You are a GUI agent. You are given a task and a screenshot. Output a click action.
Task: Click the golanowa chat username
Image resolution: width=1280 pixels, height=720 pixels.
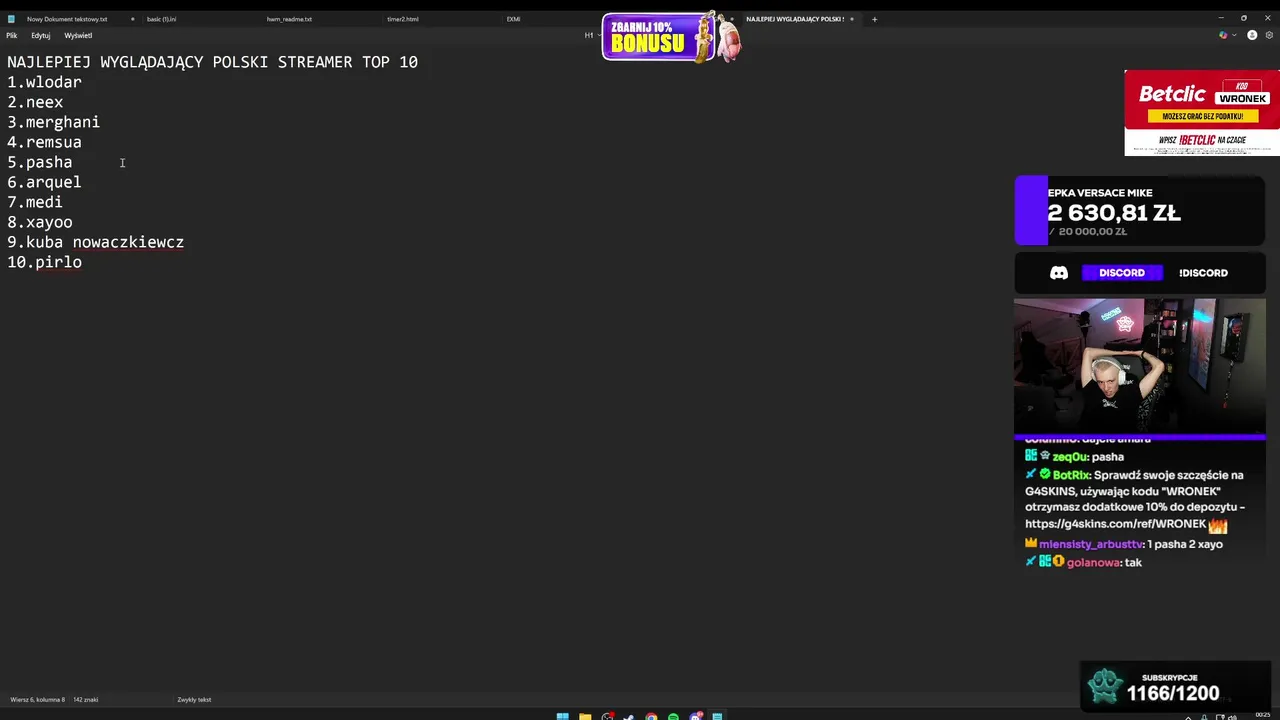1093,562
